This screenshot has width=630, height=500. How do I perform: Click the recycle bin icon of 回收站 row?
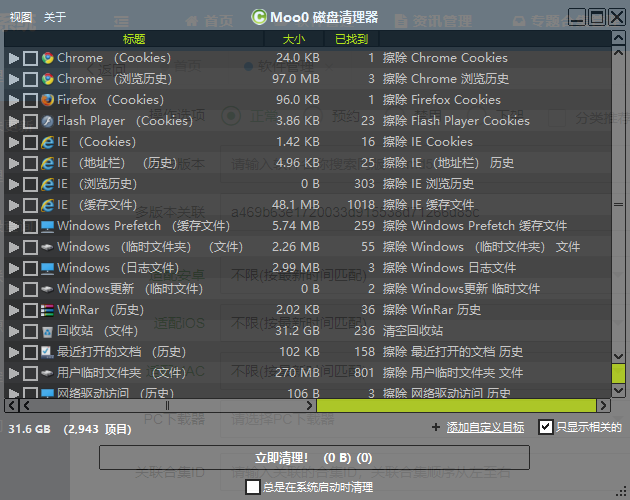pos(47,332)
